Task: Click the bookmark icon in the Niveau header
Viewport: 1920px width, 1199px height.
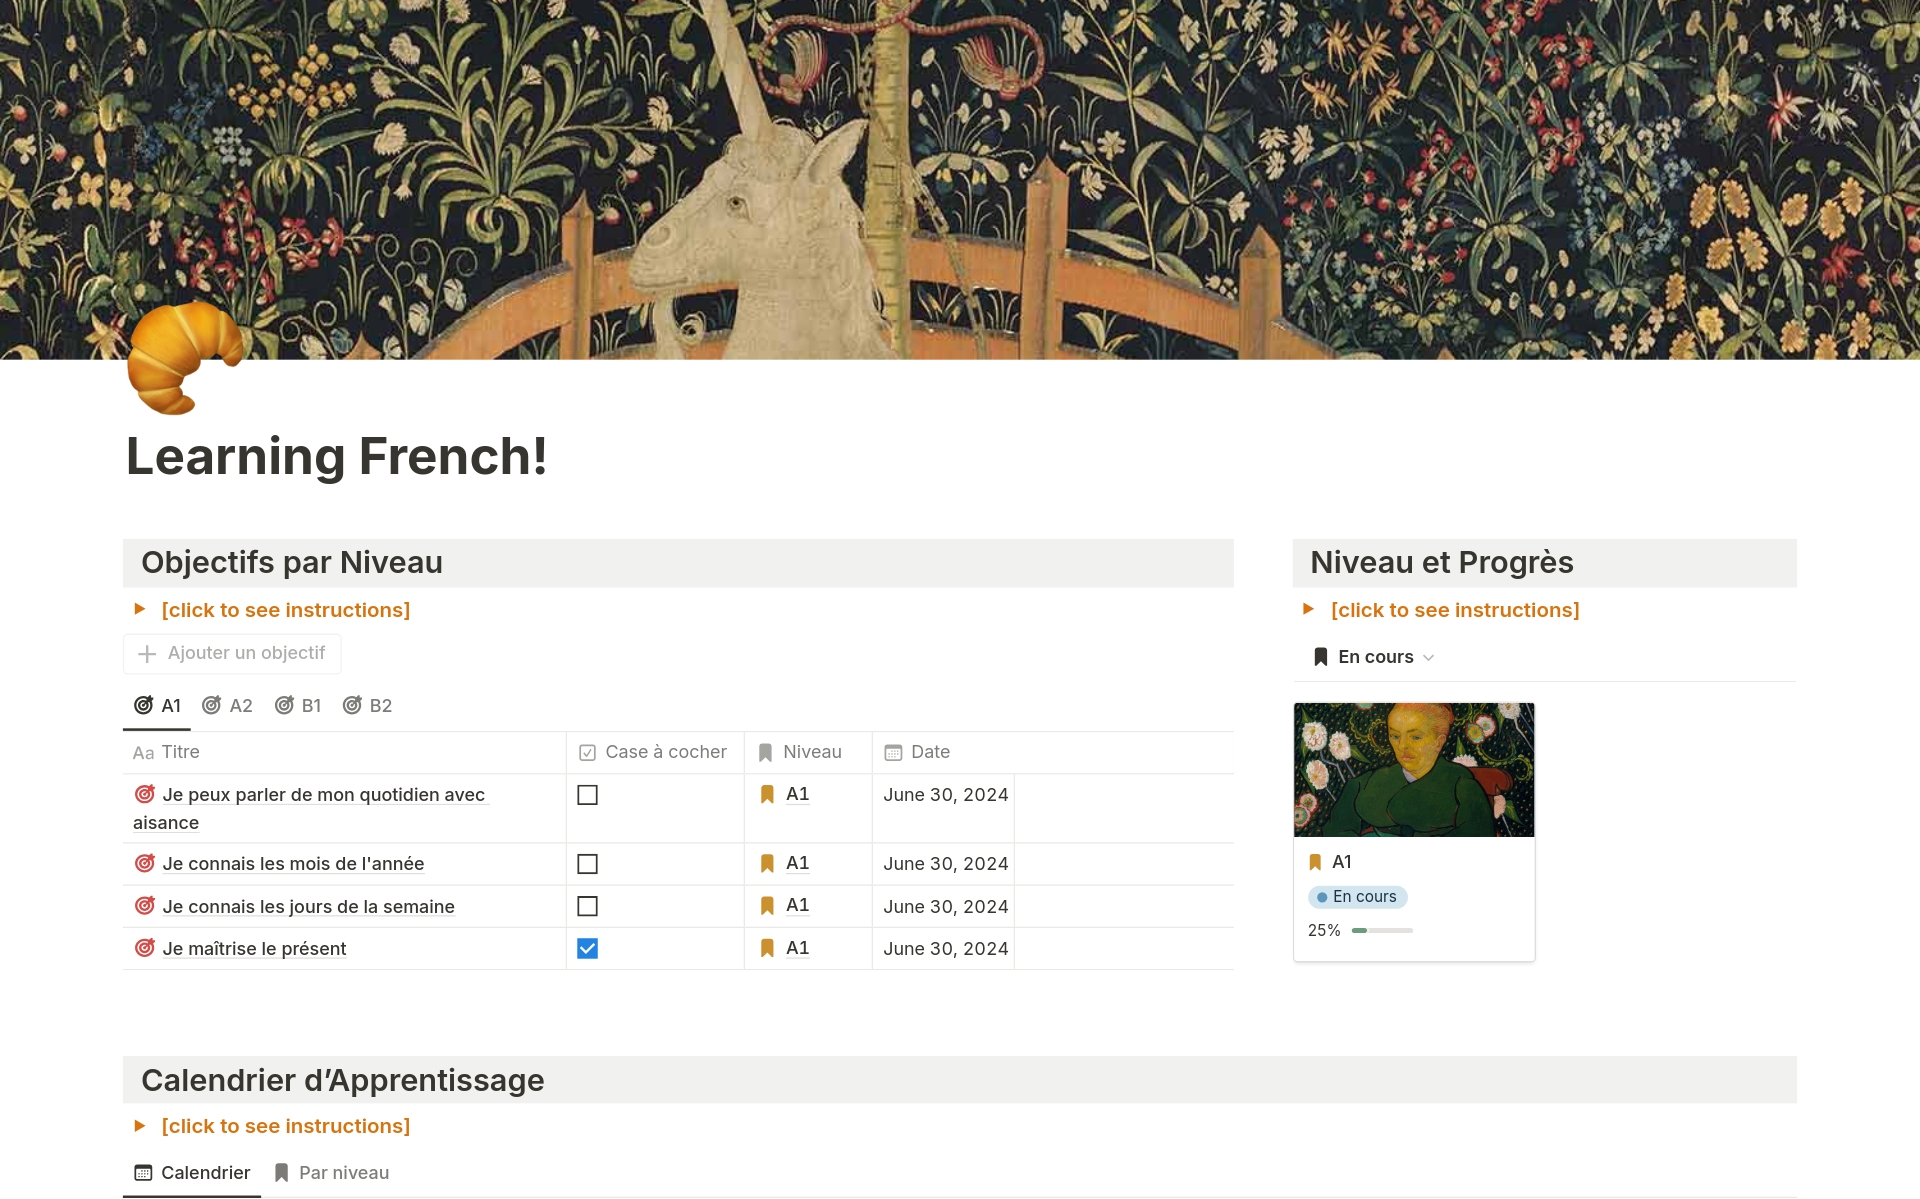Action: [765, 751]
